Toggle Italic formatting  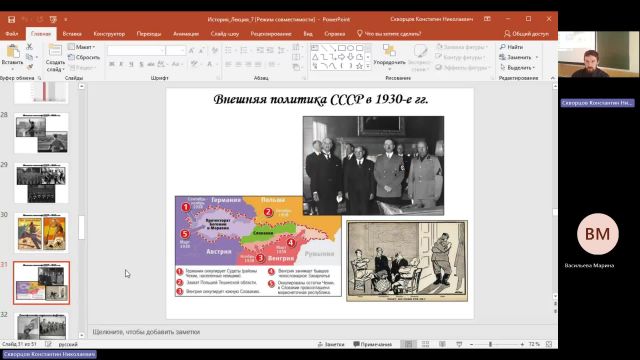[121, 64]
